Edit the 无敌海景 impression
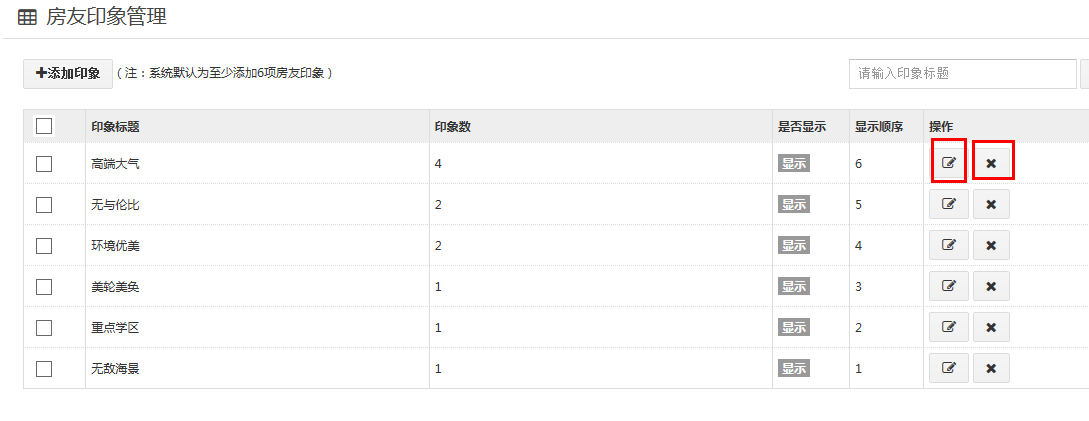This screenshot has width=1089, height=421. coord(948,368)
